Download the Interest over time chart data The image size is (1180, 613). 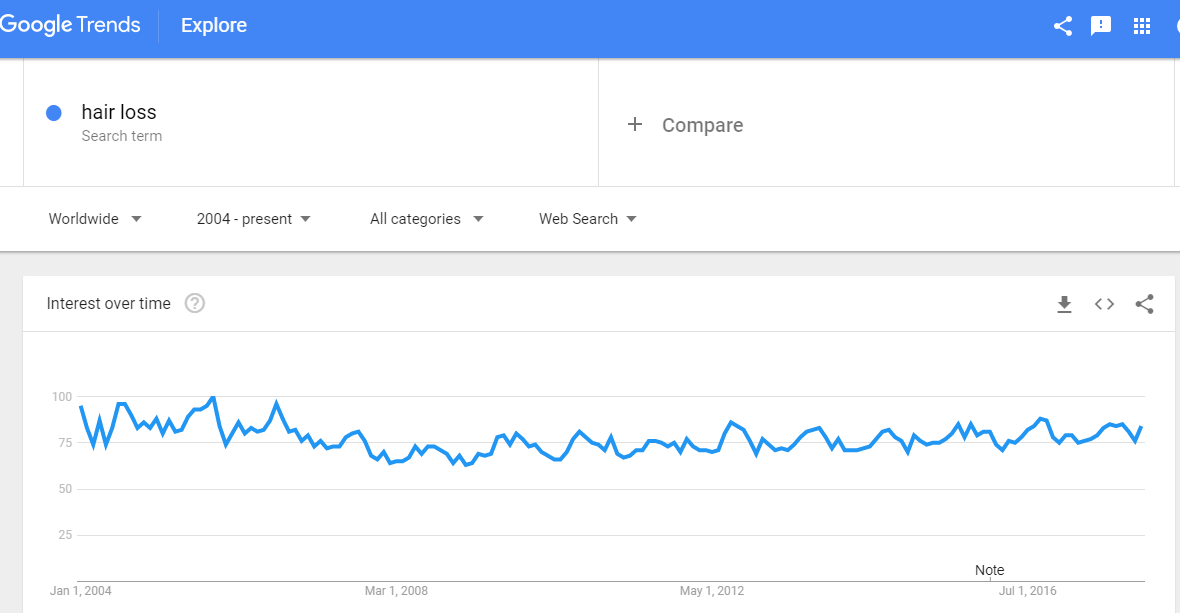coord(1064,304)
